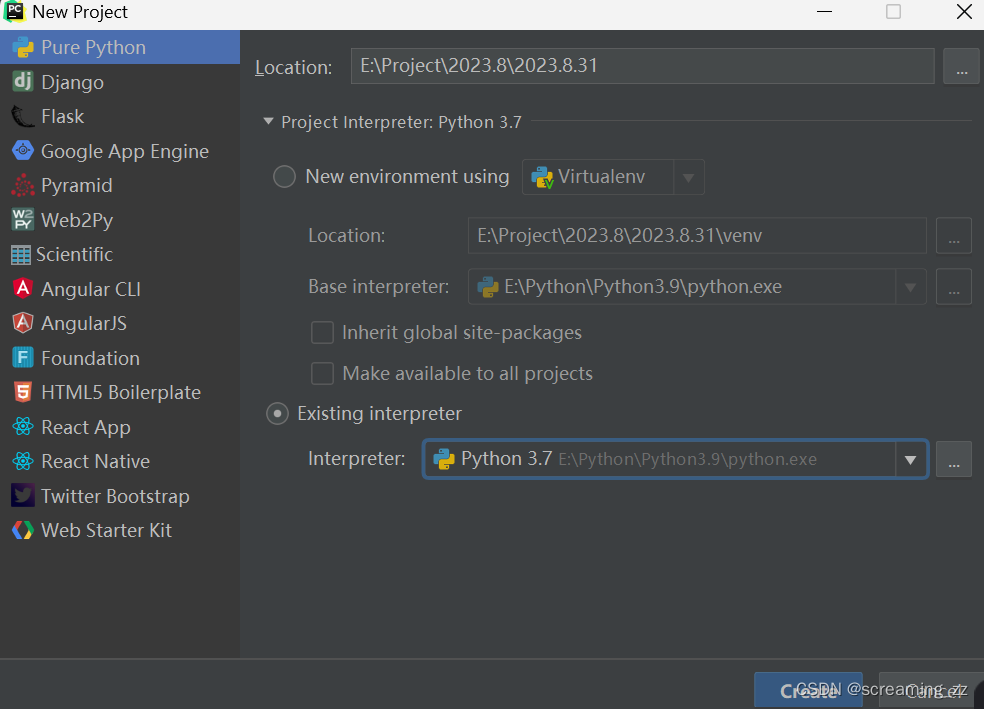Enable Inherit global site-packages checkbox
The height and width of the screenshot is (709, 984).
coord(323,333)
